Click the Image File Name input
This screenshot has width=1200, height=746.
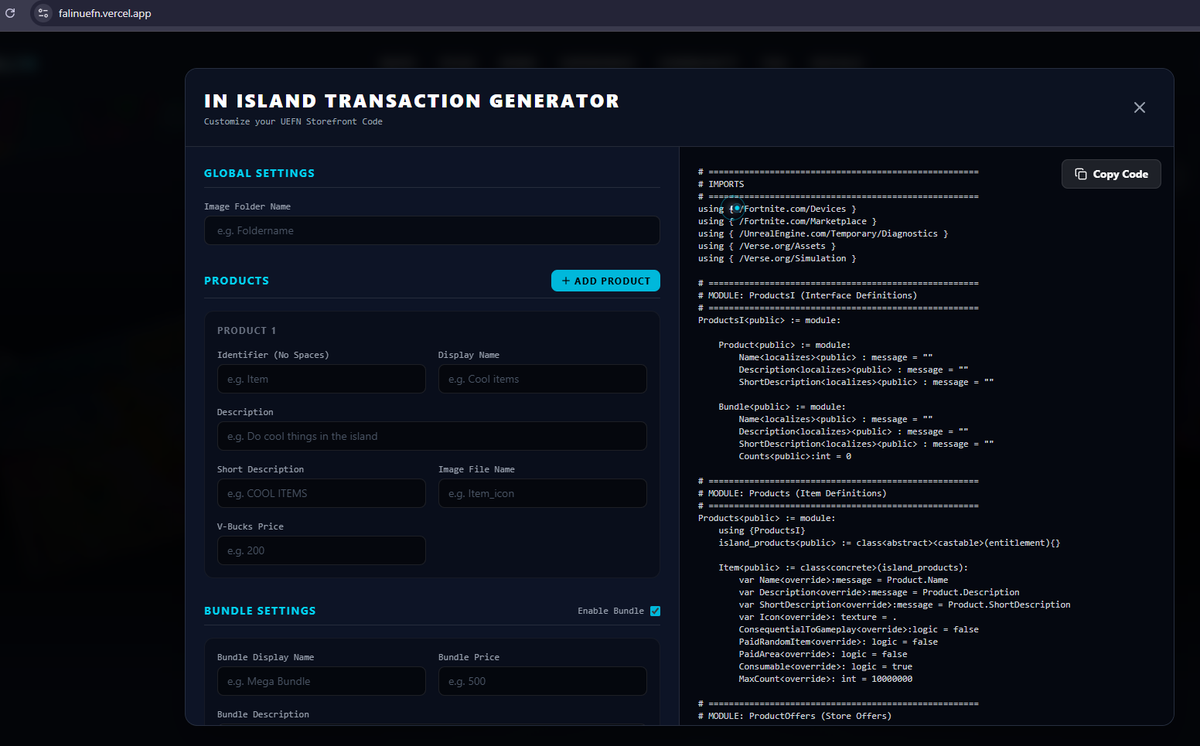(542, 493)
